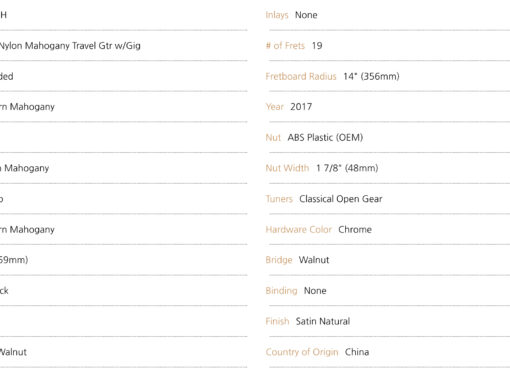Image resolution: width=510 pixels, height=382 pixels.
Task: Click the Classical Open Gear value
Action: 340,199
